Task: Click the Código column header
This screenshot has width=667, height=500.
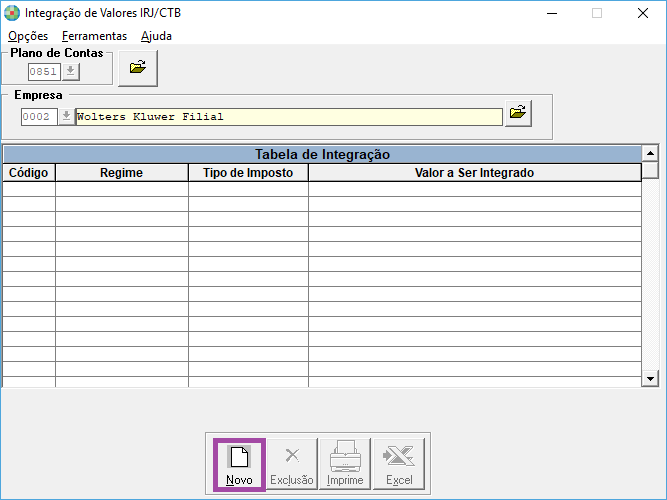Action: [28, 173]
